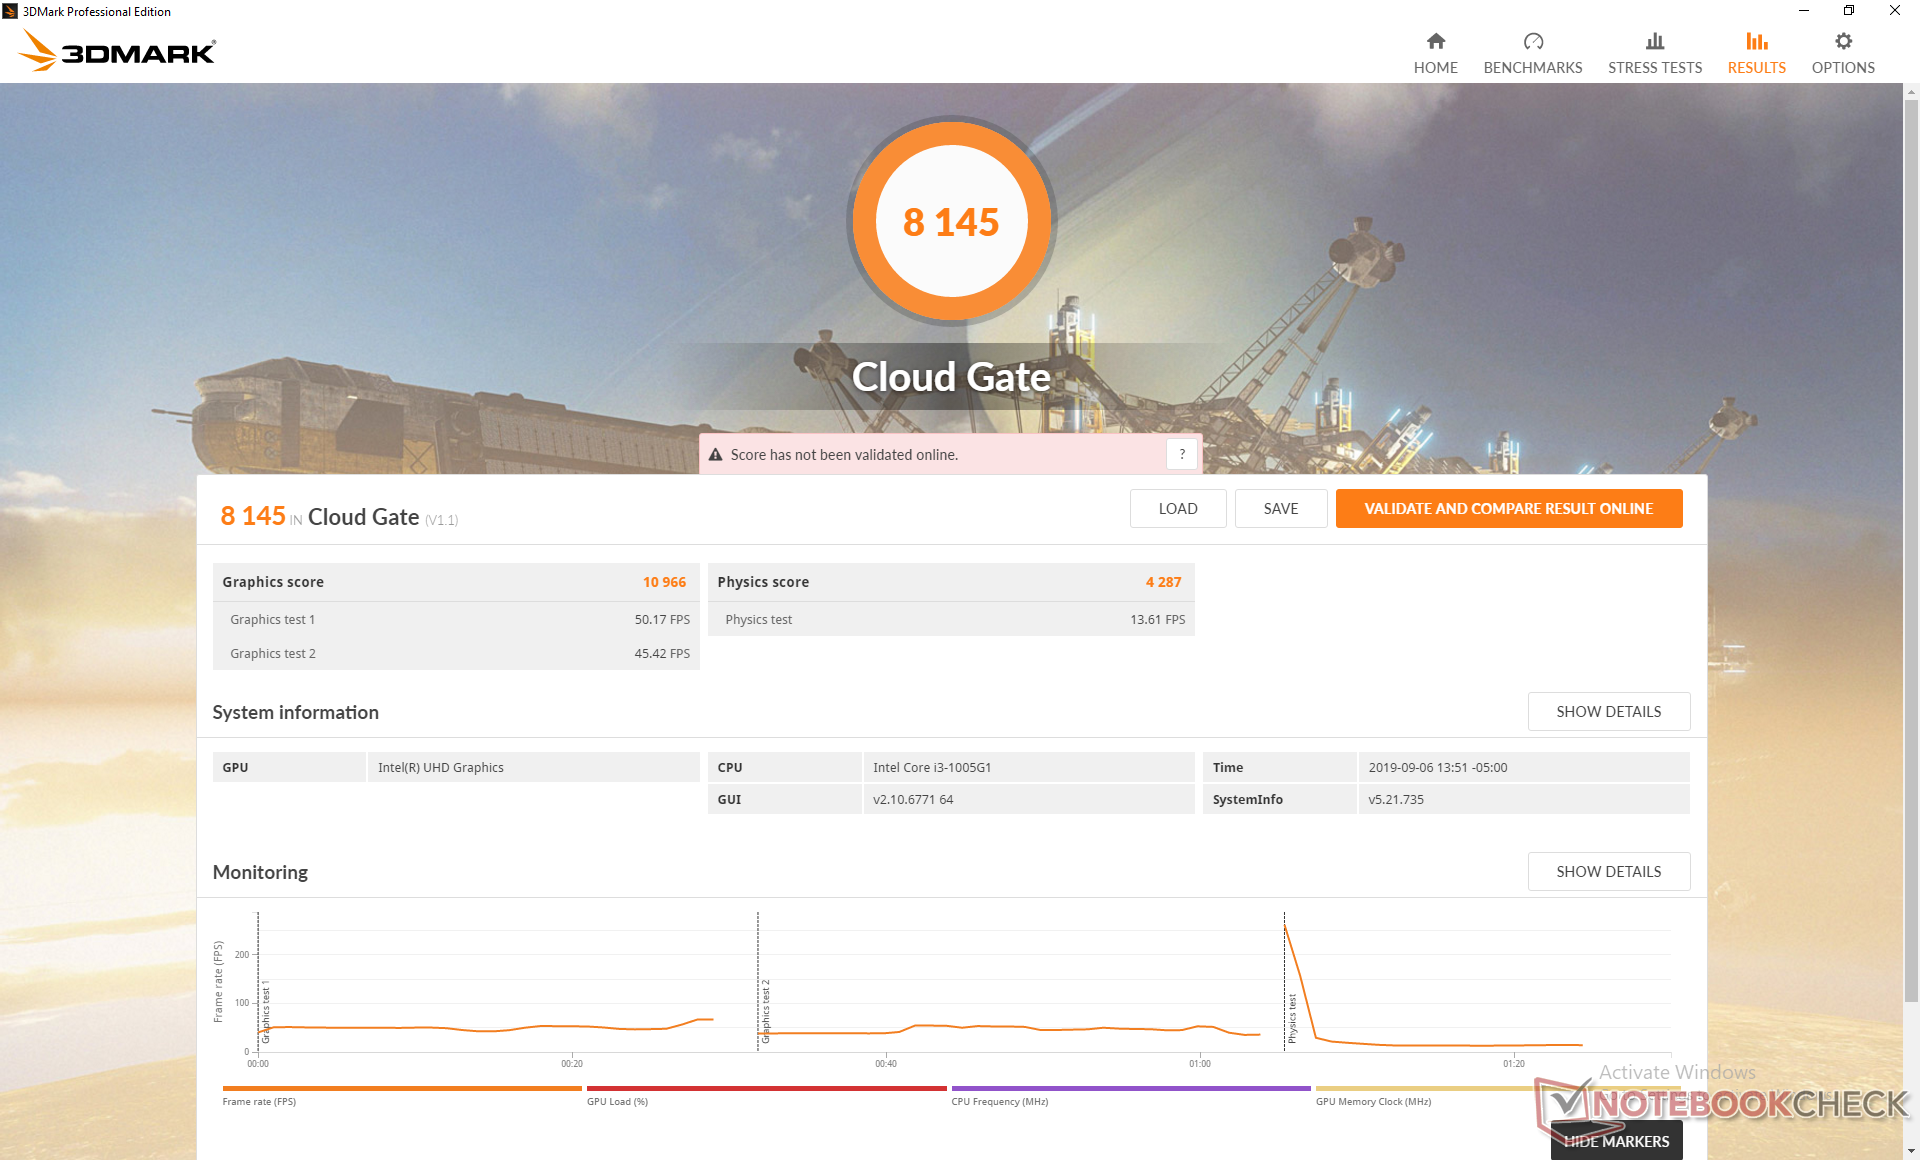Image resolution: width=1920 pixels, height=1160 pixels.
Task: Toggle the Hide Markers button
Action: (1616, 1141)
